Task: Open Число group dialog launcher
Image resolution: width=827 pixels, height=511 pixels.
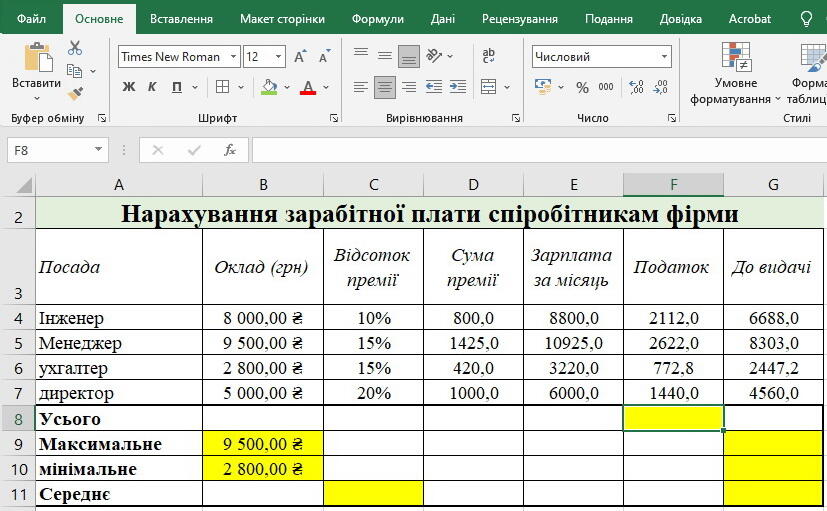Action: (672, 119)
